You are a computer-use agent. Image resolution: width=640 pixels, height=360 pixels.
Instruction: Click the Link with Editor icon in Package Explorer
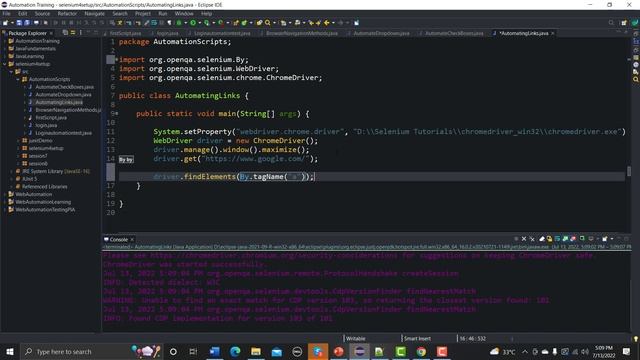coord(73,33)
